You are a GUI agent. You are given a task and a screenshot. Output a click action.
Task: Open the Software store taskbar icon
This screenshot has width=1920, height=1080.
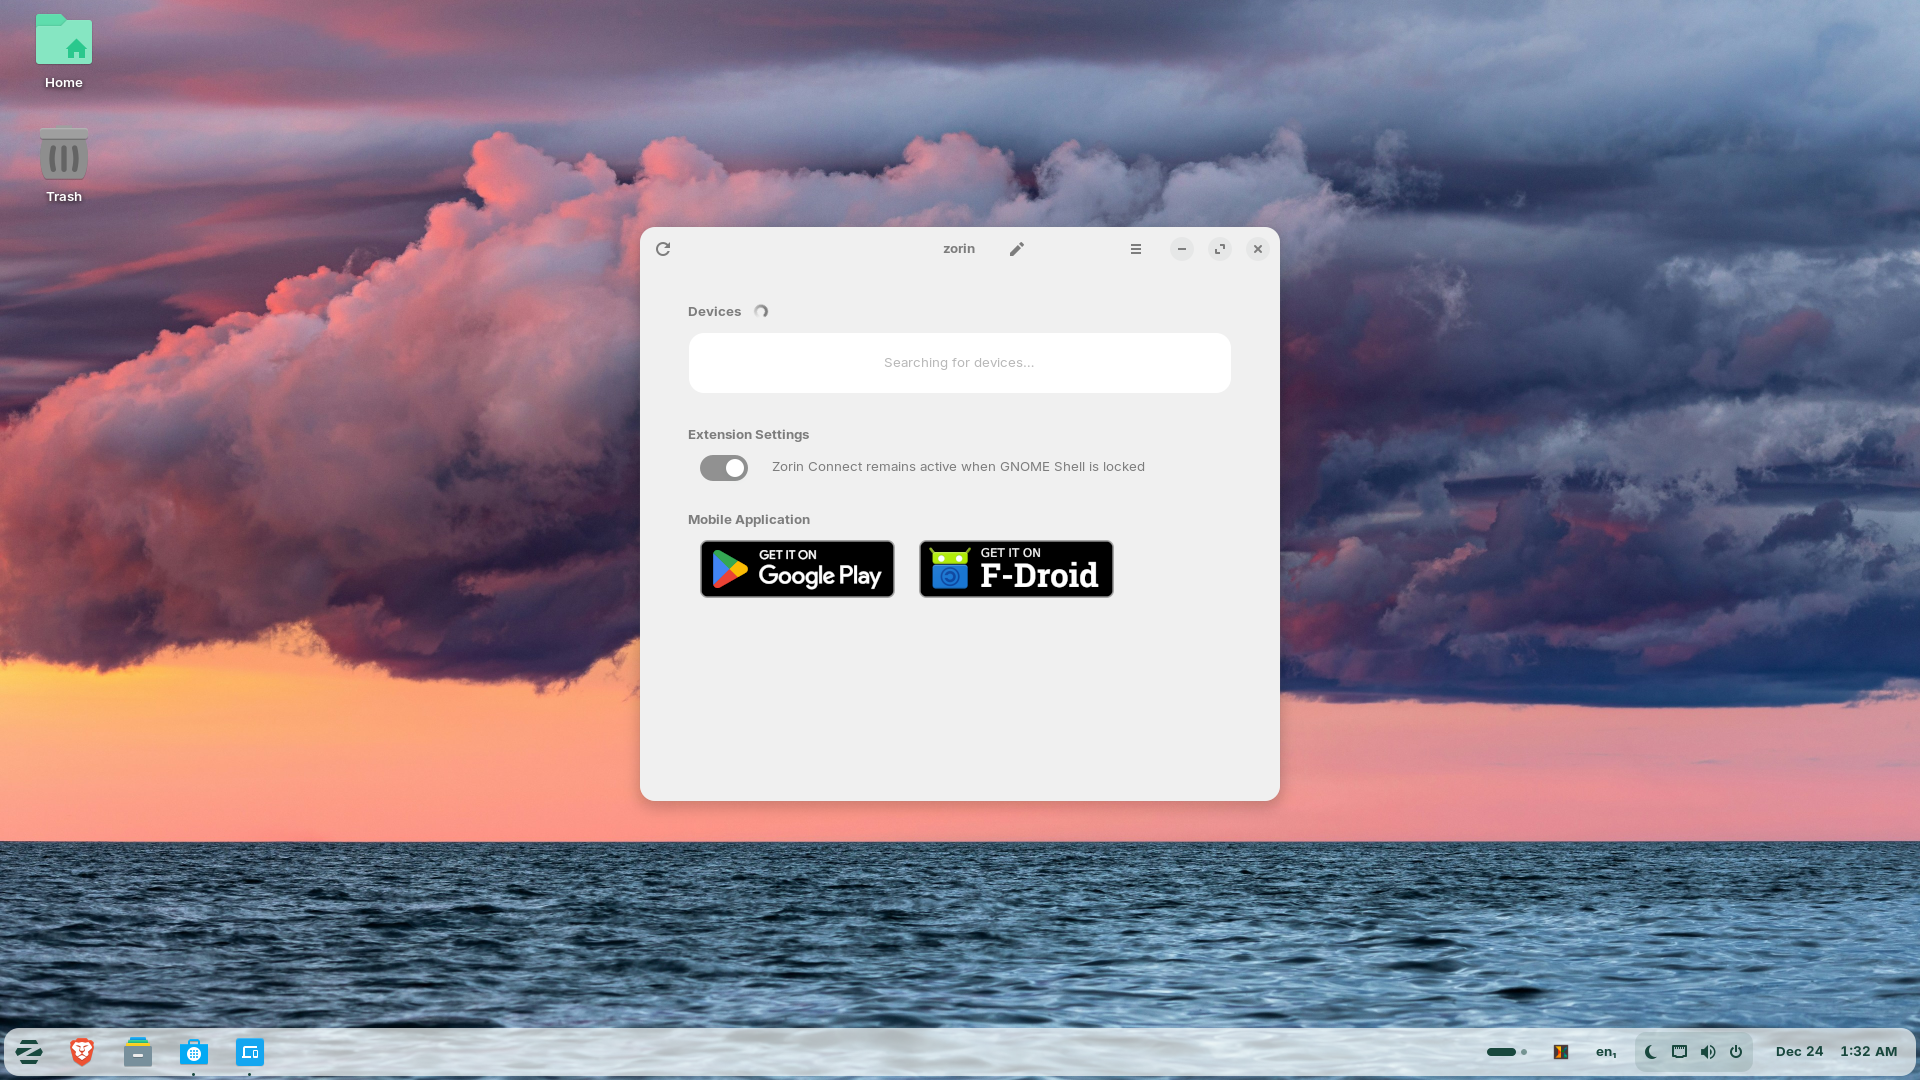click(194, 1052)
